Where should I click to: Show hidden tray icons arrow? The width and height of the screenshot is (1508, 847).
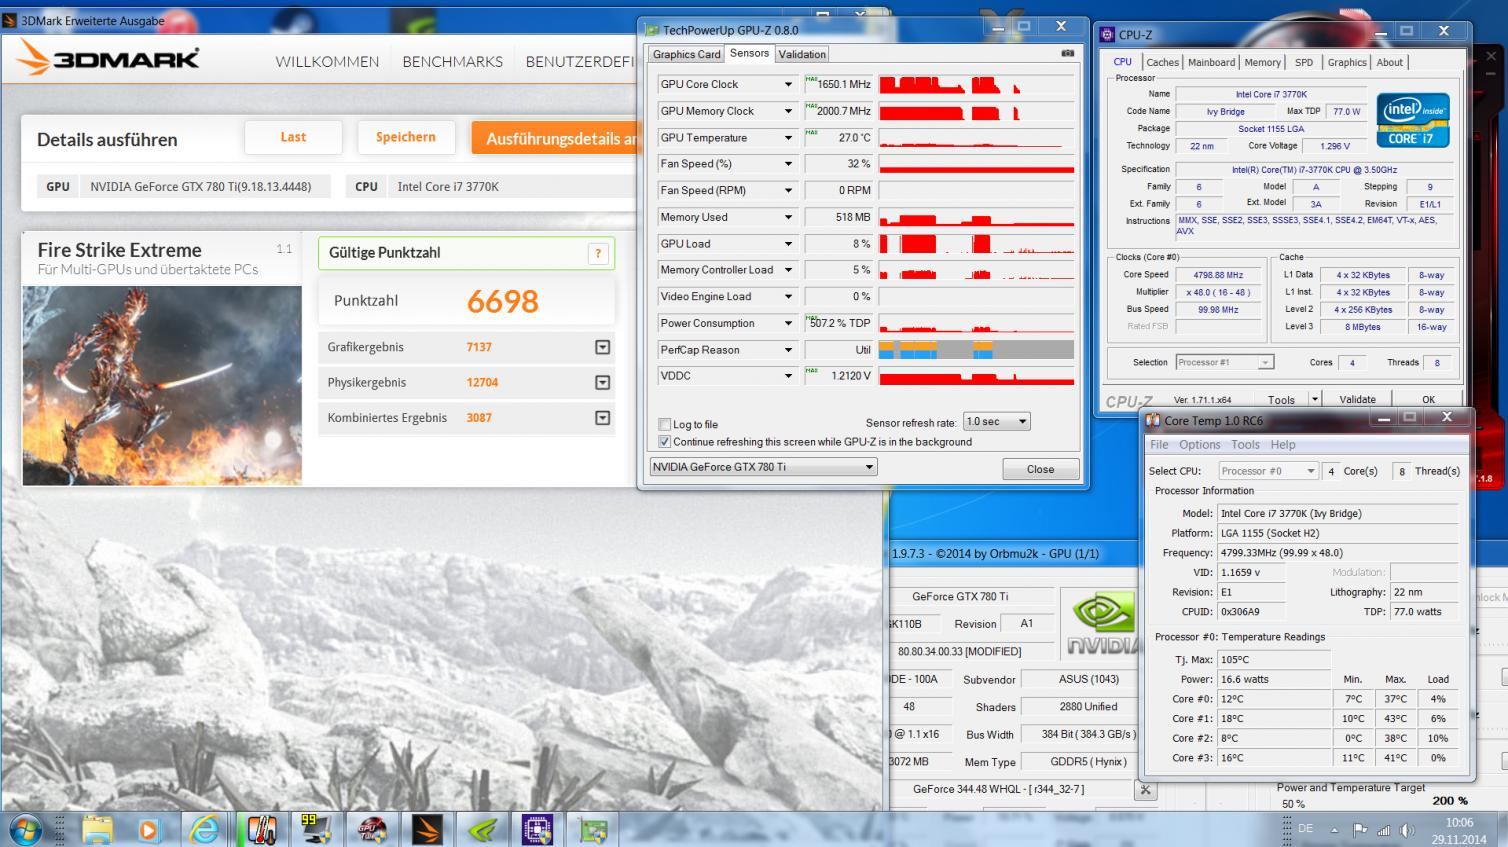[x=1334, y=829]
